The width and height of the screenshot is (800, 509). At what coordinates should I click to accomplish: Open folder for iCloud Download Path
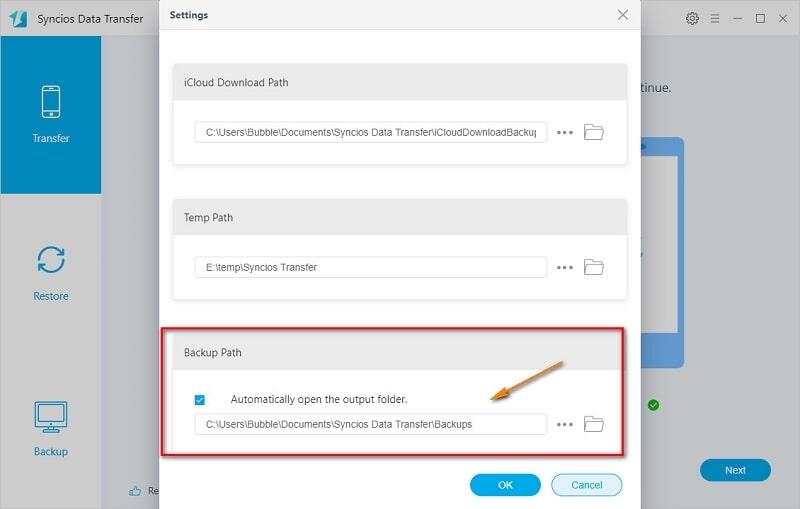click(594, 132)
